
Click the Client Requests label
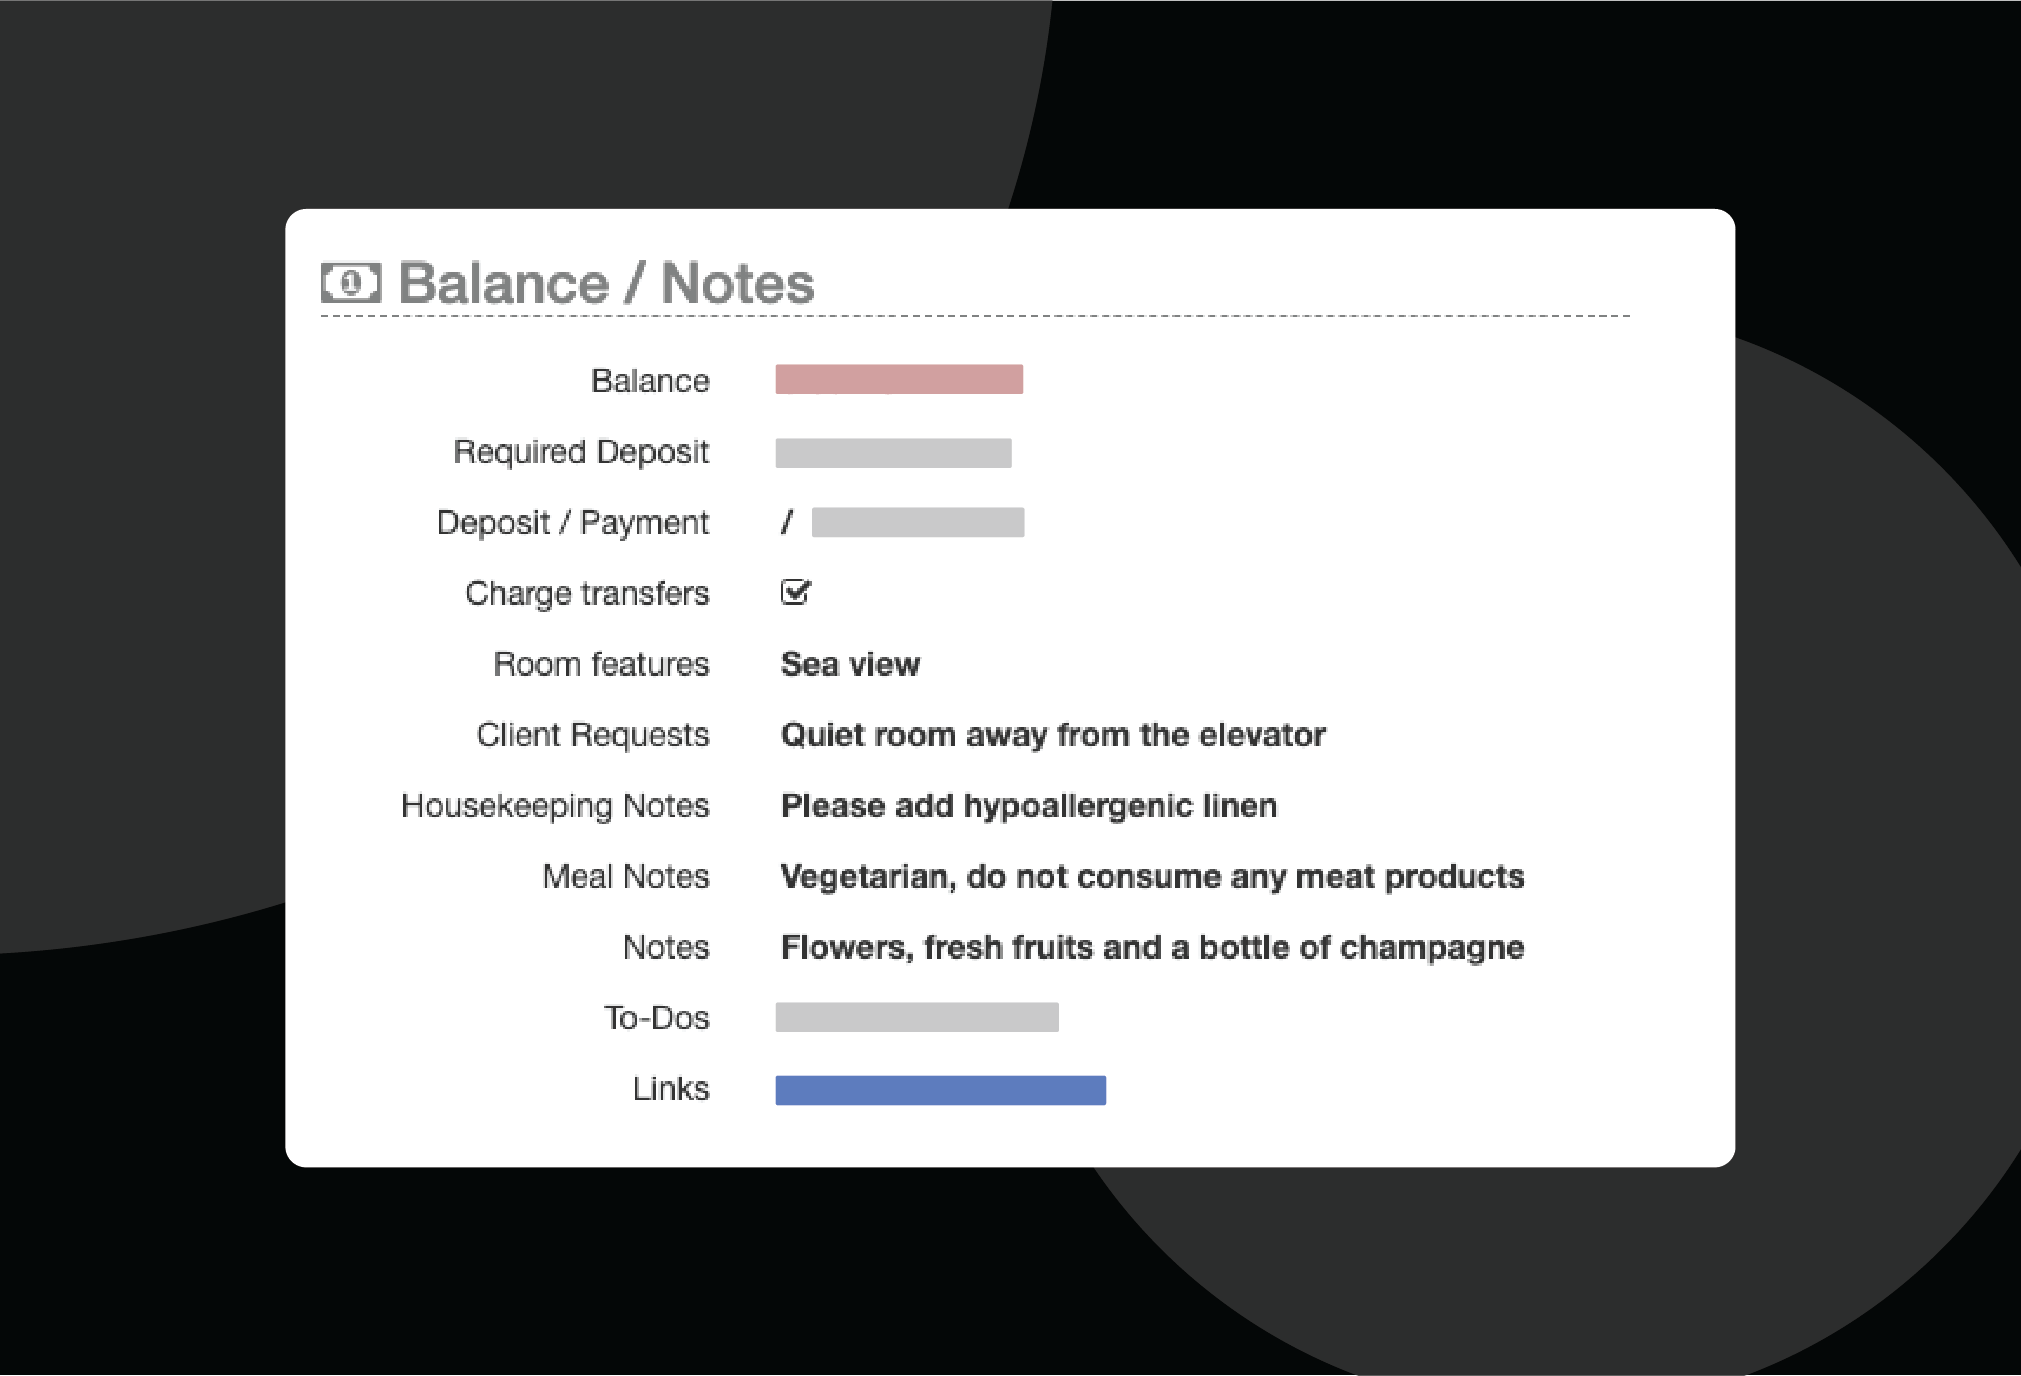coord(592,735)
